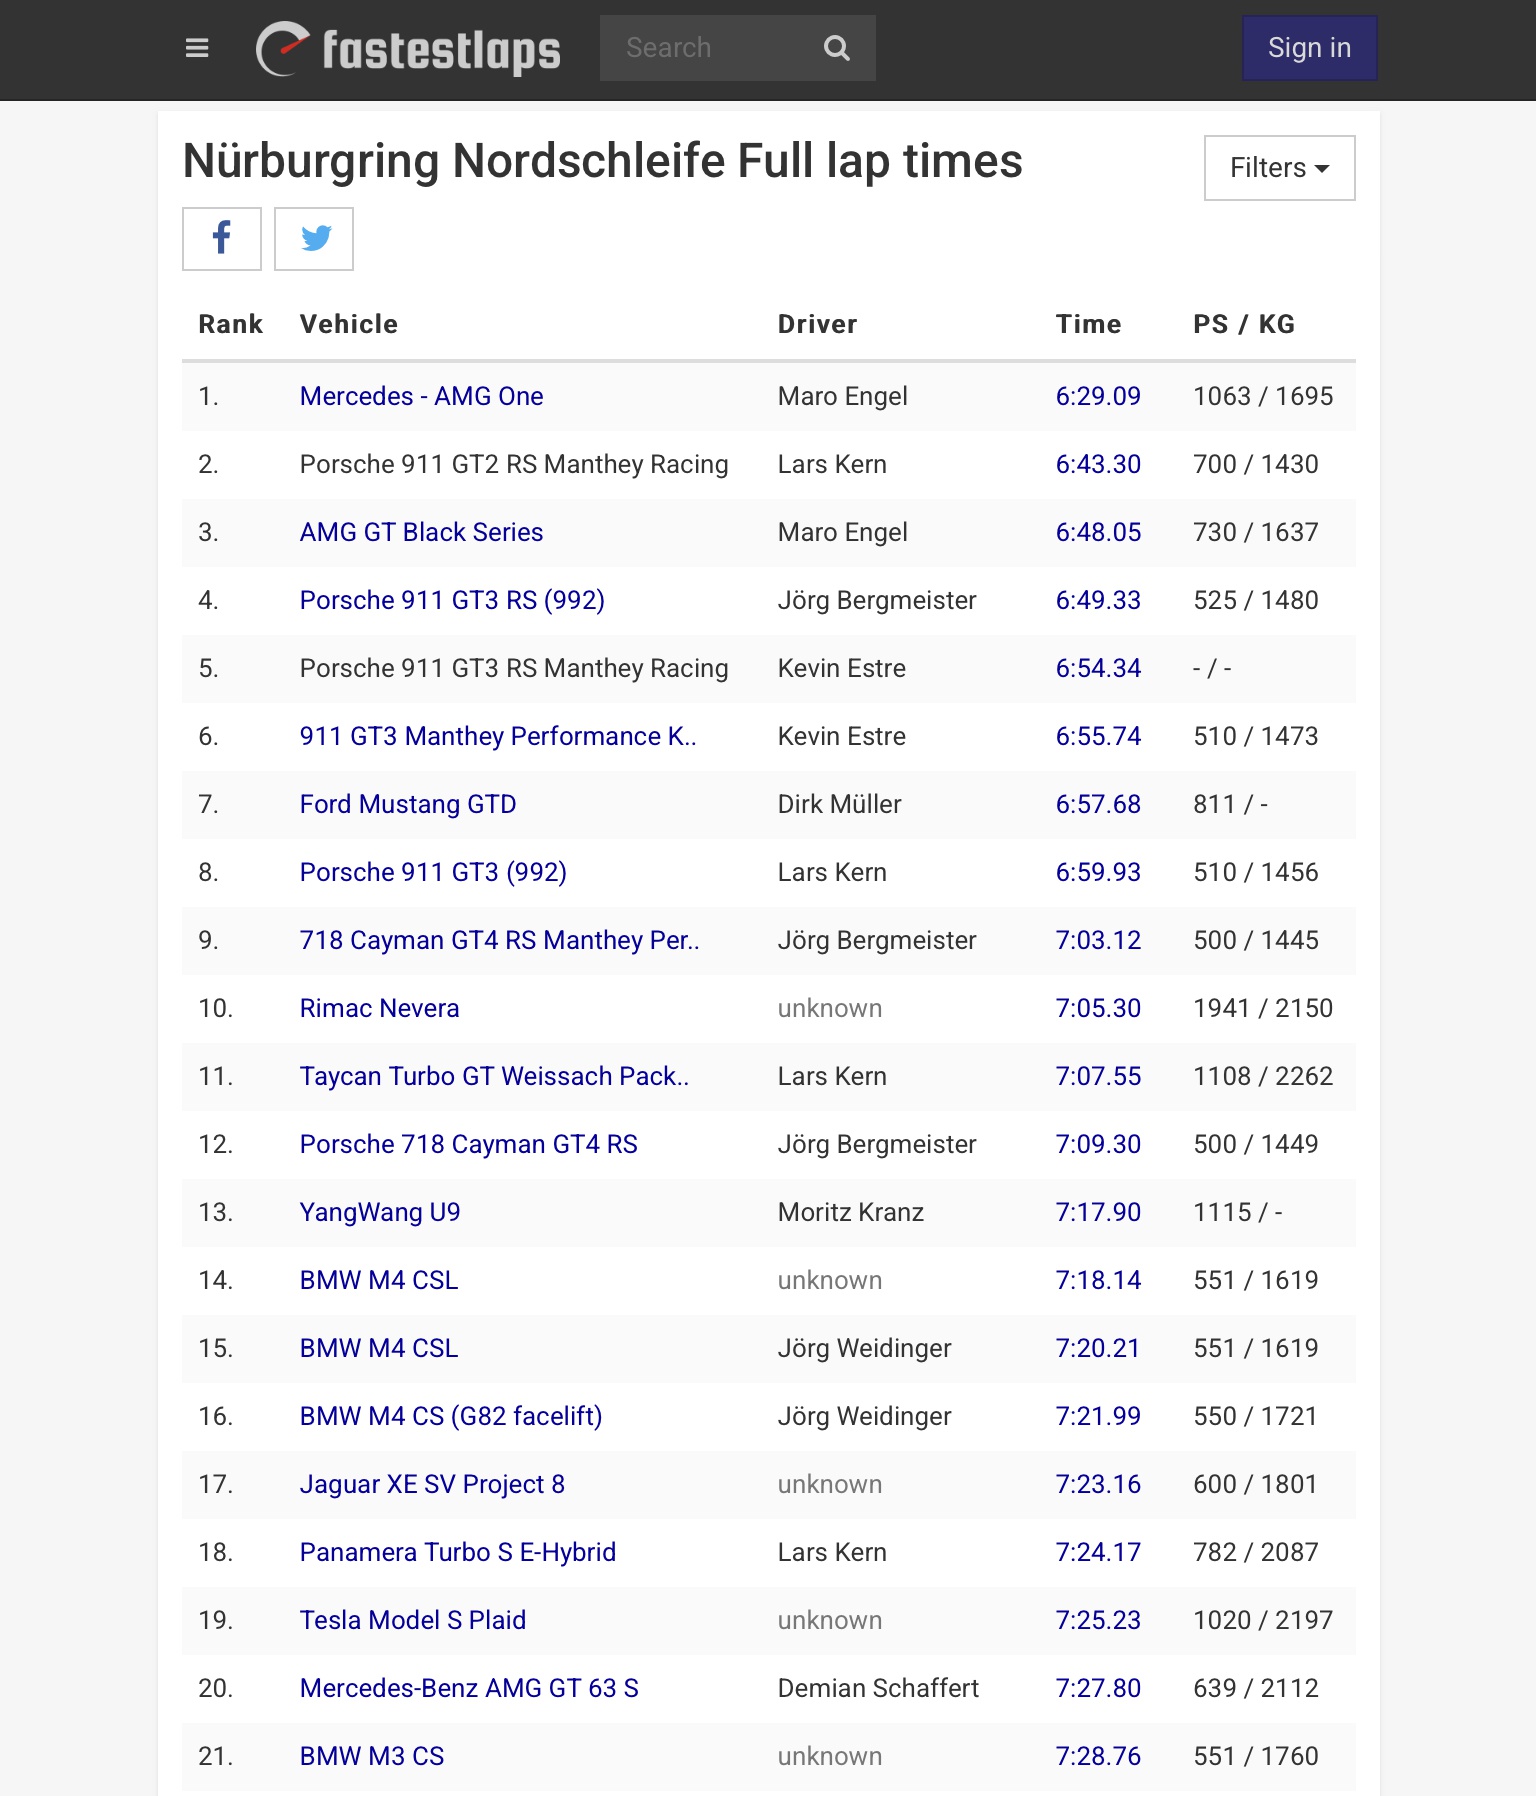Open the YangWang U9 link
The image size is (1536, 1796).
380,1212
